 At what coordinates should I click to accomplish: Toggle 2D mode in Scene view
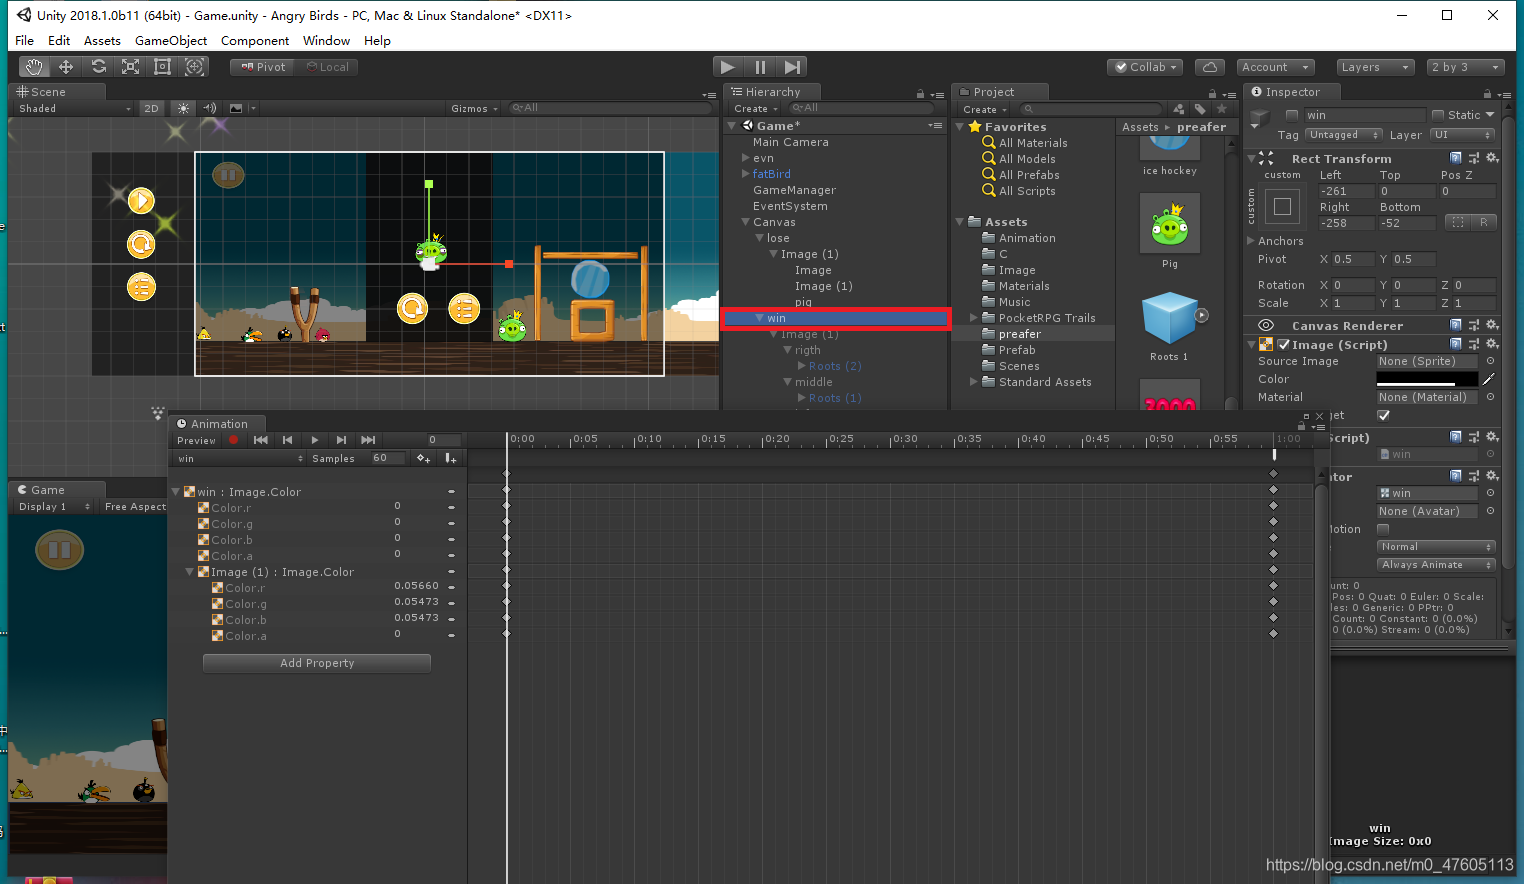pos(151,108)
